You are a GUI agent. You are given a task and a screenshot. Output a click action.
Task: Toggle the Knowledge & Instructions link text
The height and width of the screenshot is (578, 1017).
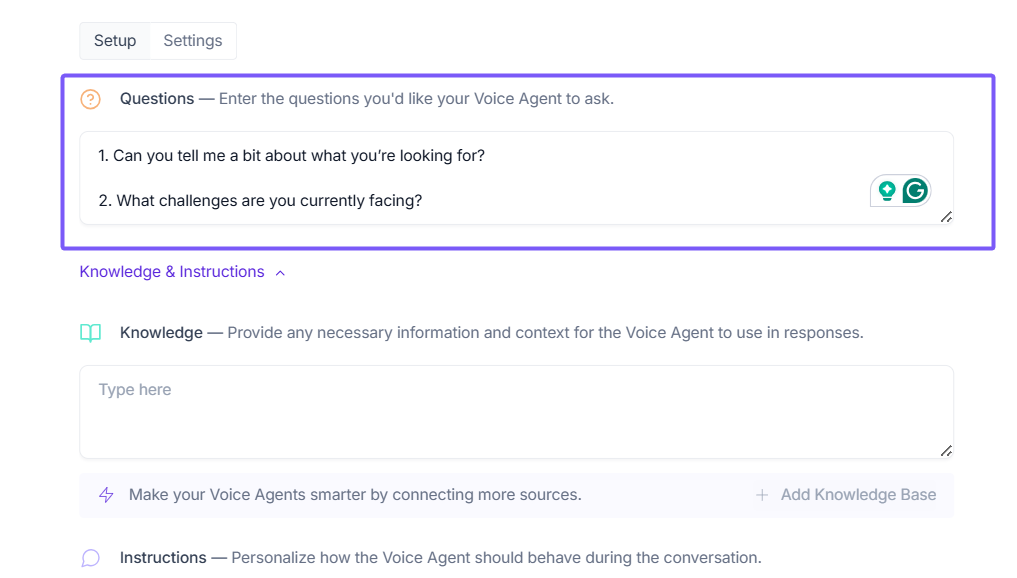[172, 272]
